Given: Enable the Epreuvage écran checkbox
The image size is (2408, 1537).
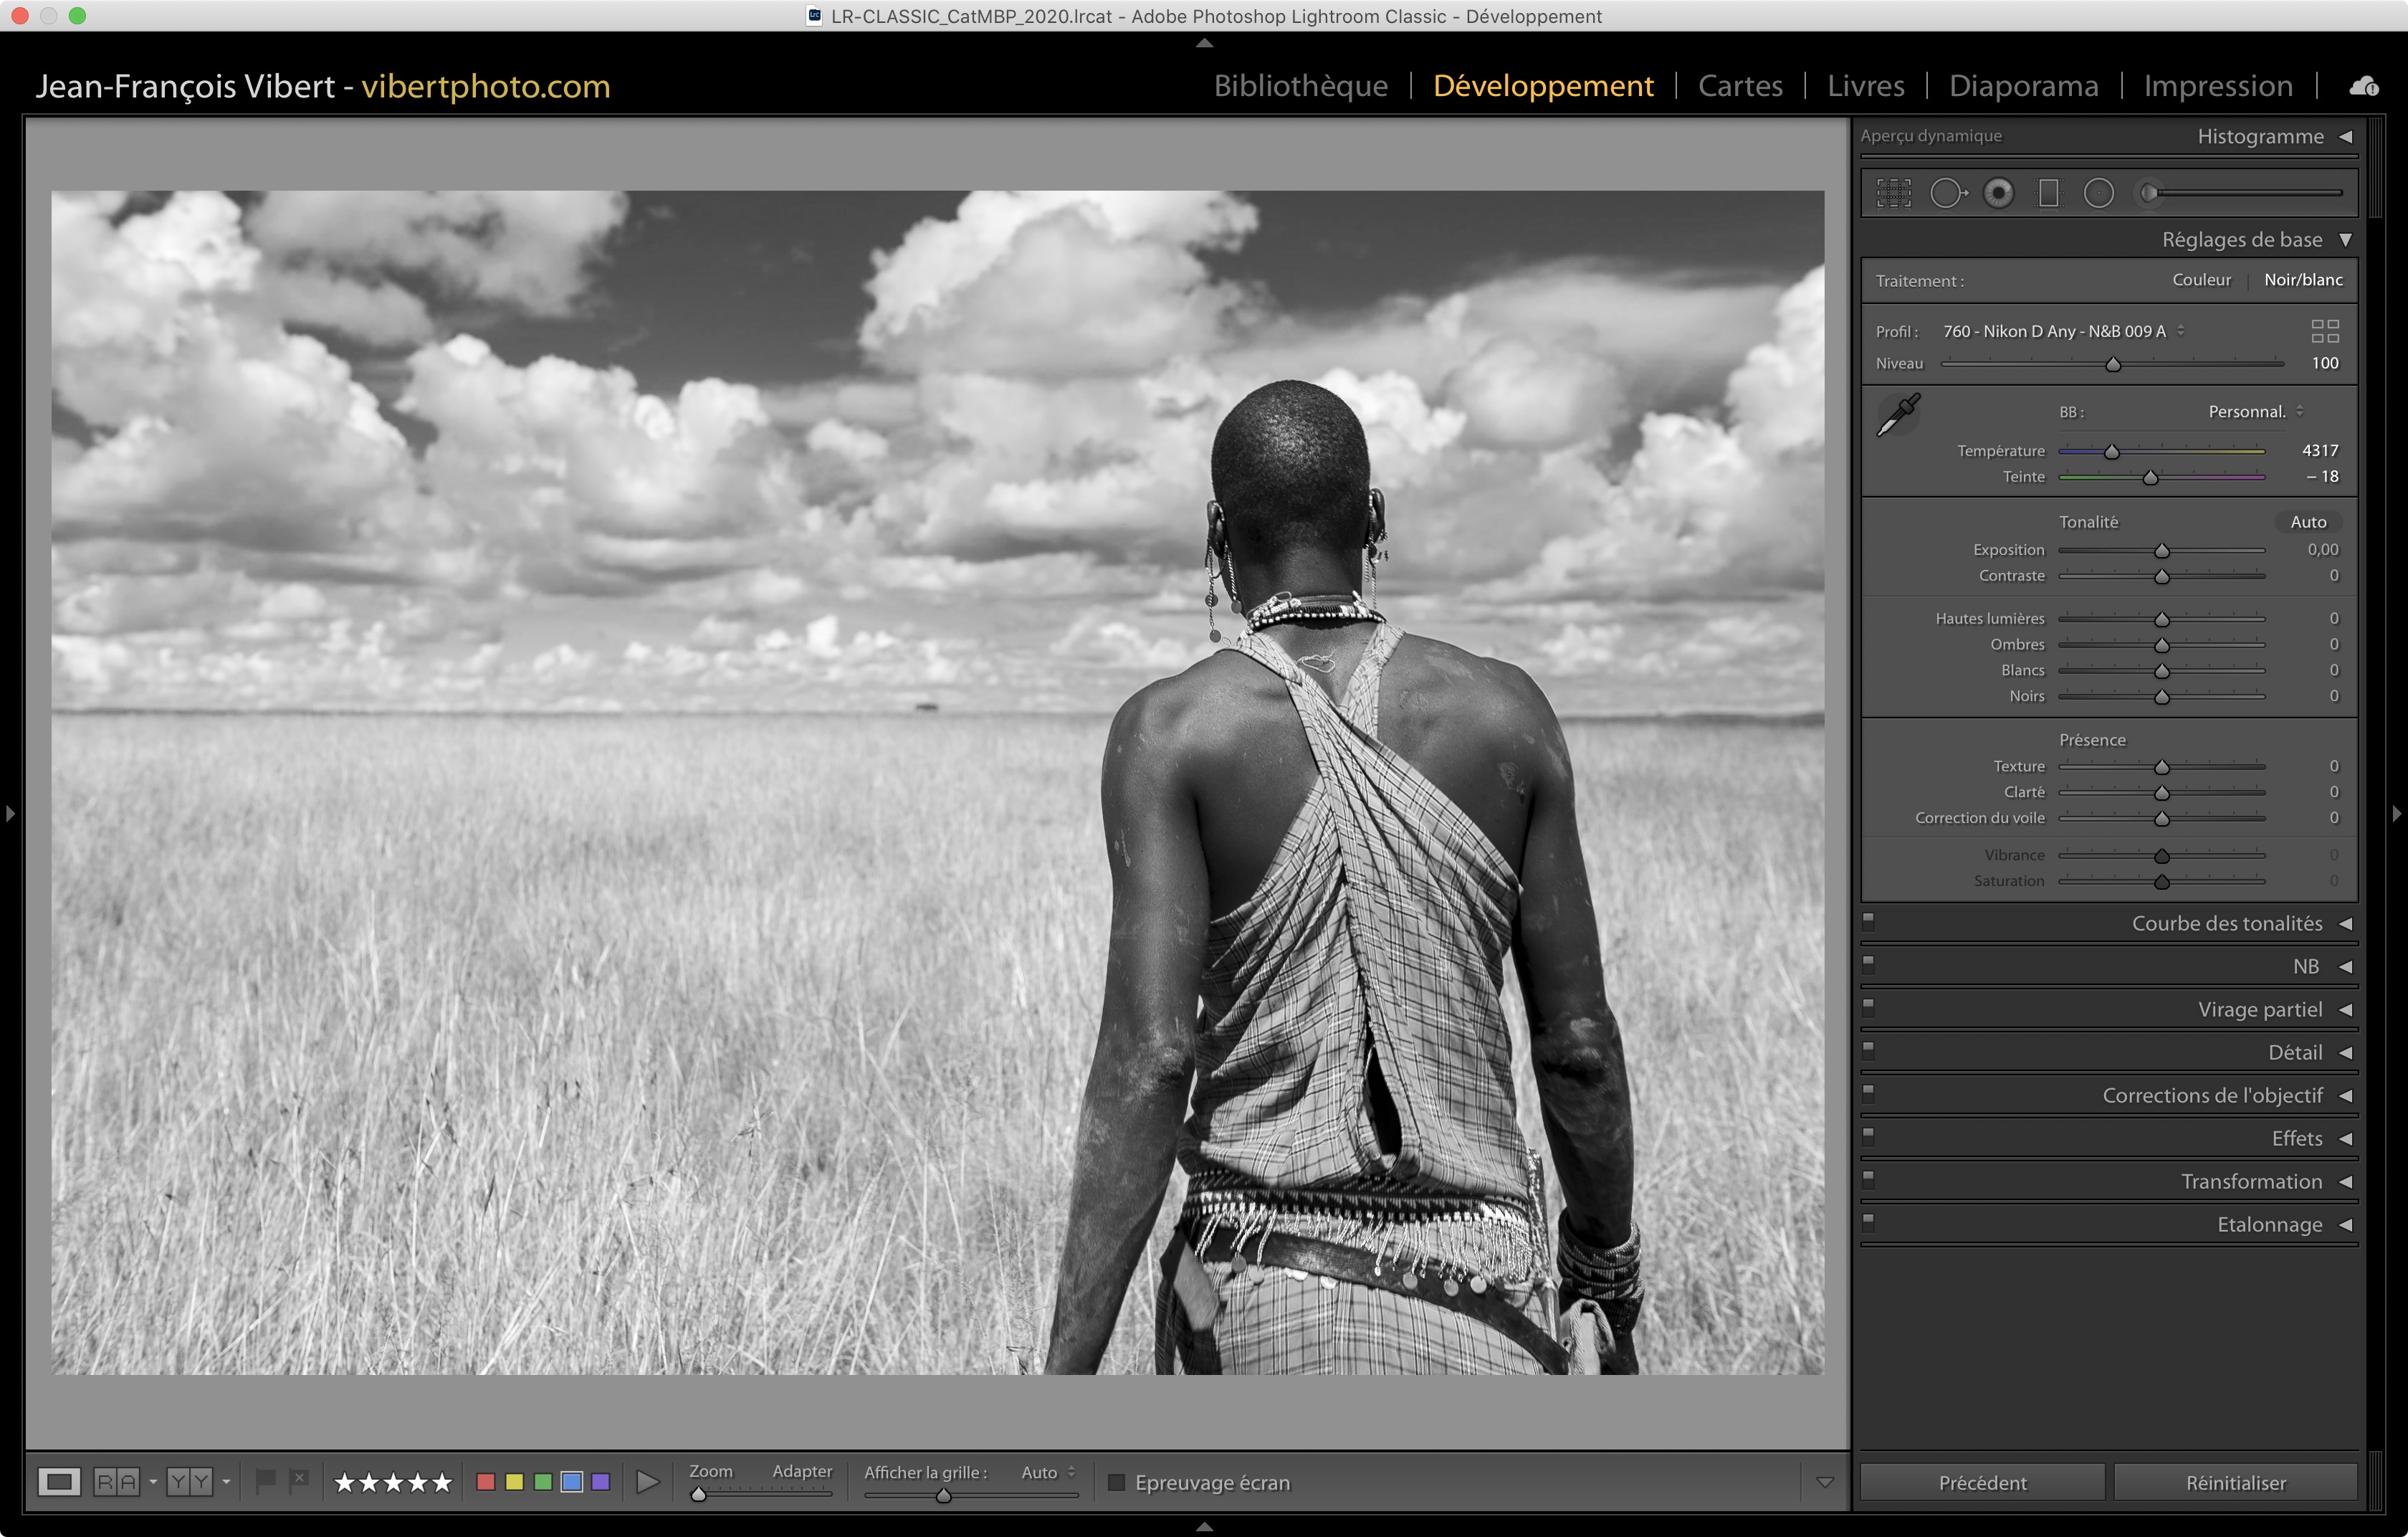Looking at the screenshot, I should pos(1117,1482).
